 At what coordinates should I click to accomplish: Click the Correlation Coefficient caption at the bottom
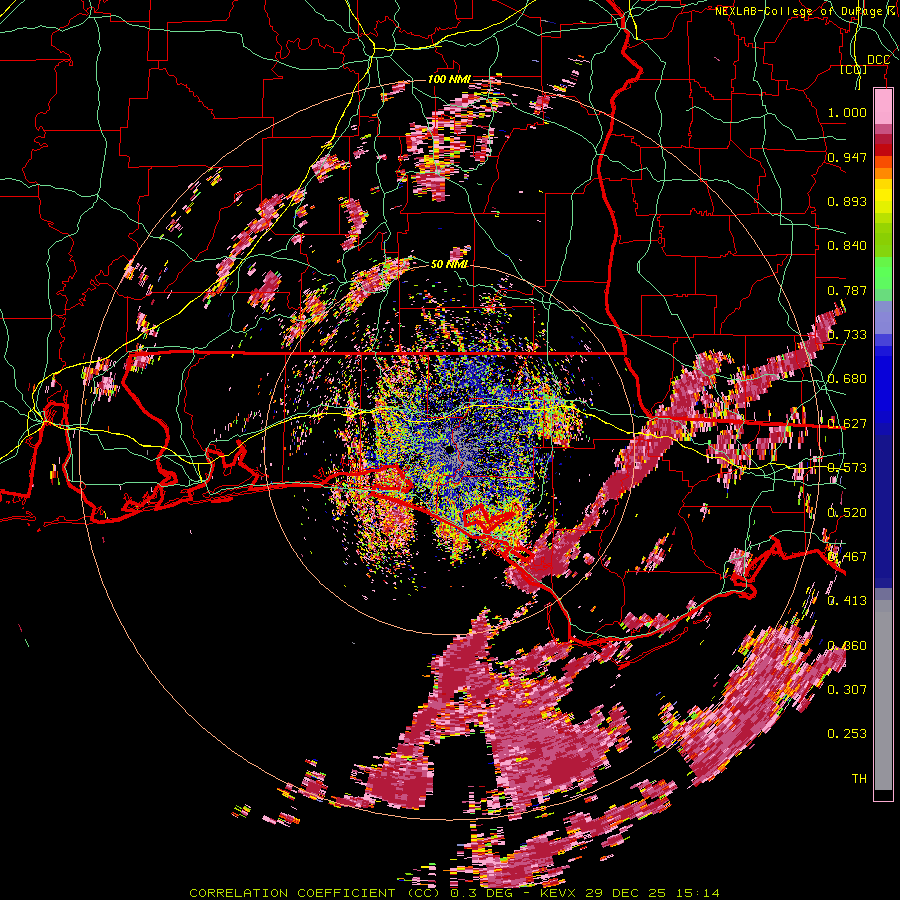click(454, 893)
